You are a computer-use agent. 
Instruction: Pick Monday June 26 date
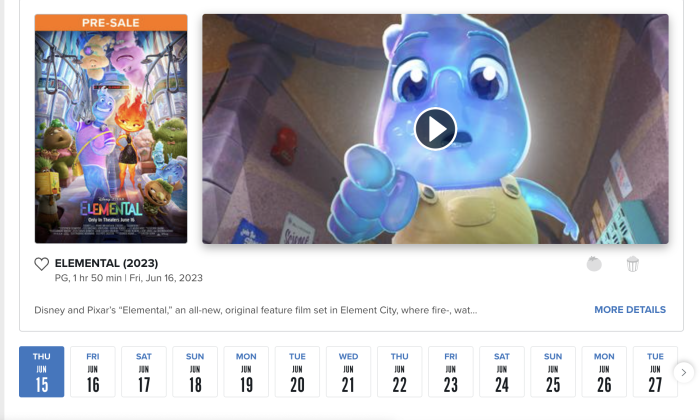pyautogui.click(x=604, y=371)
